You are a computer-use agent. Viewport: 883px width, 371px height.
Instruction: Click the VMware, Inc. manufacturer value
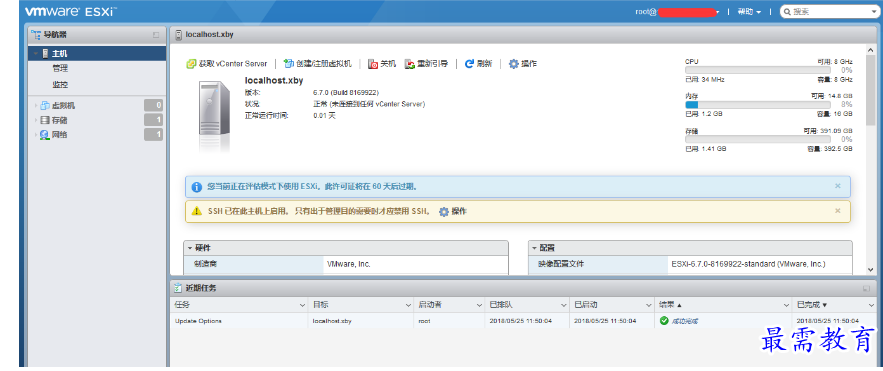pos(349,263)
